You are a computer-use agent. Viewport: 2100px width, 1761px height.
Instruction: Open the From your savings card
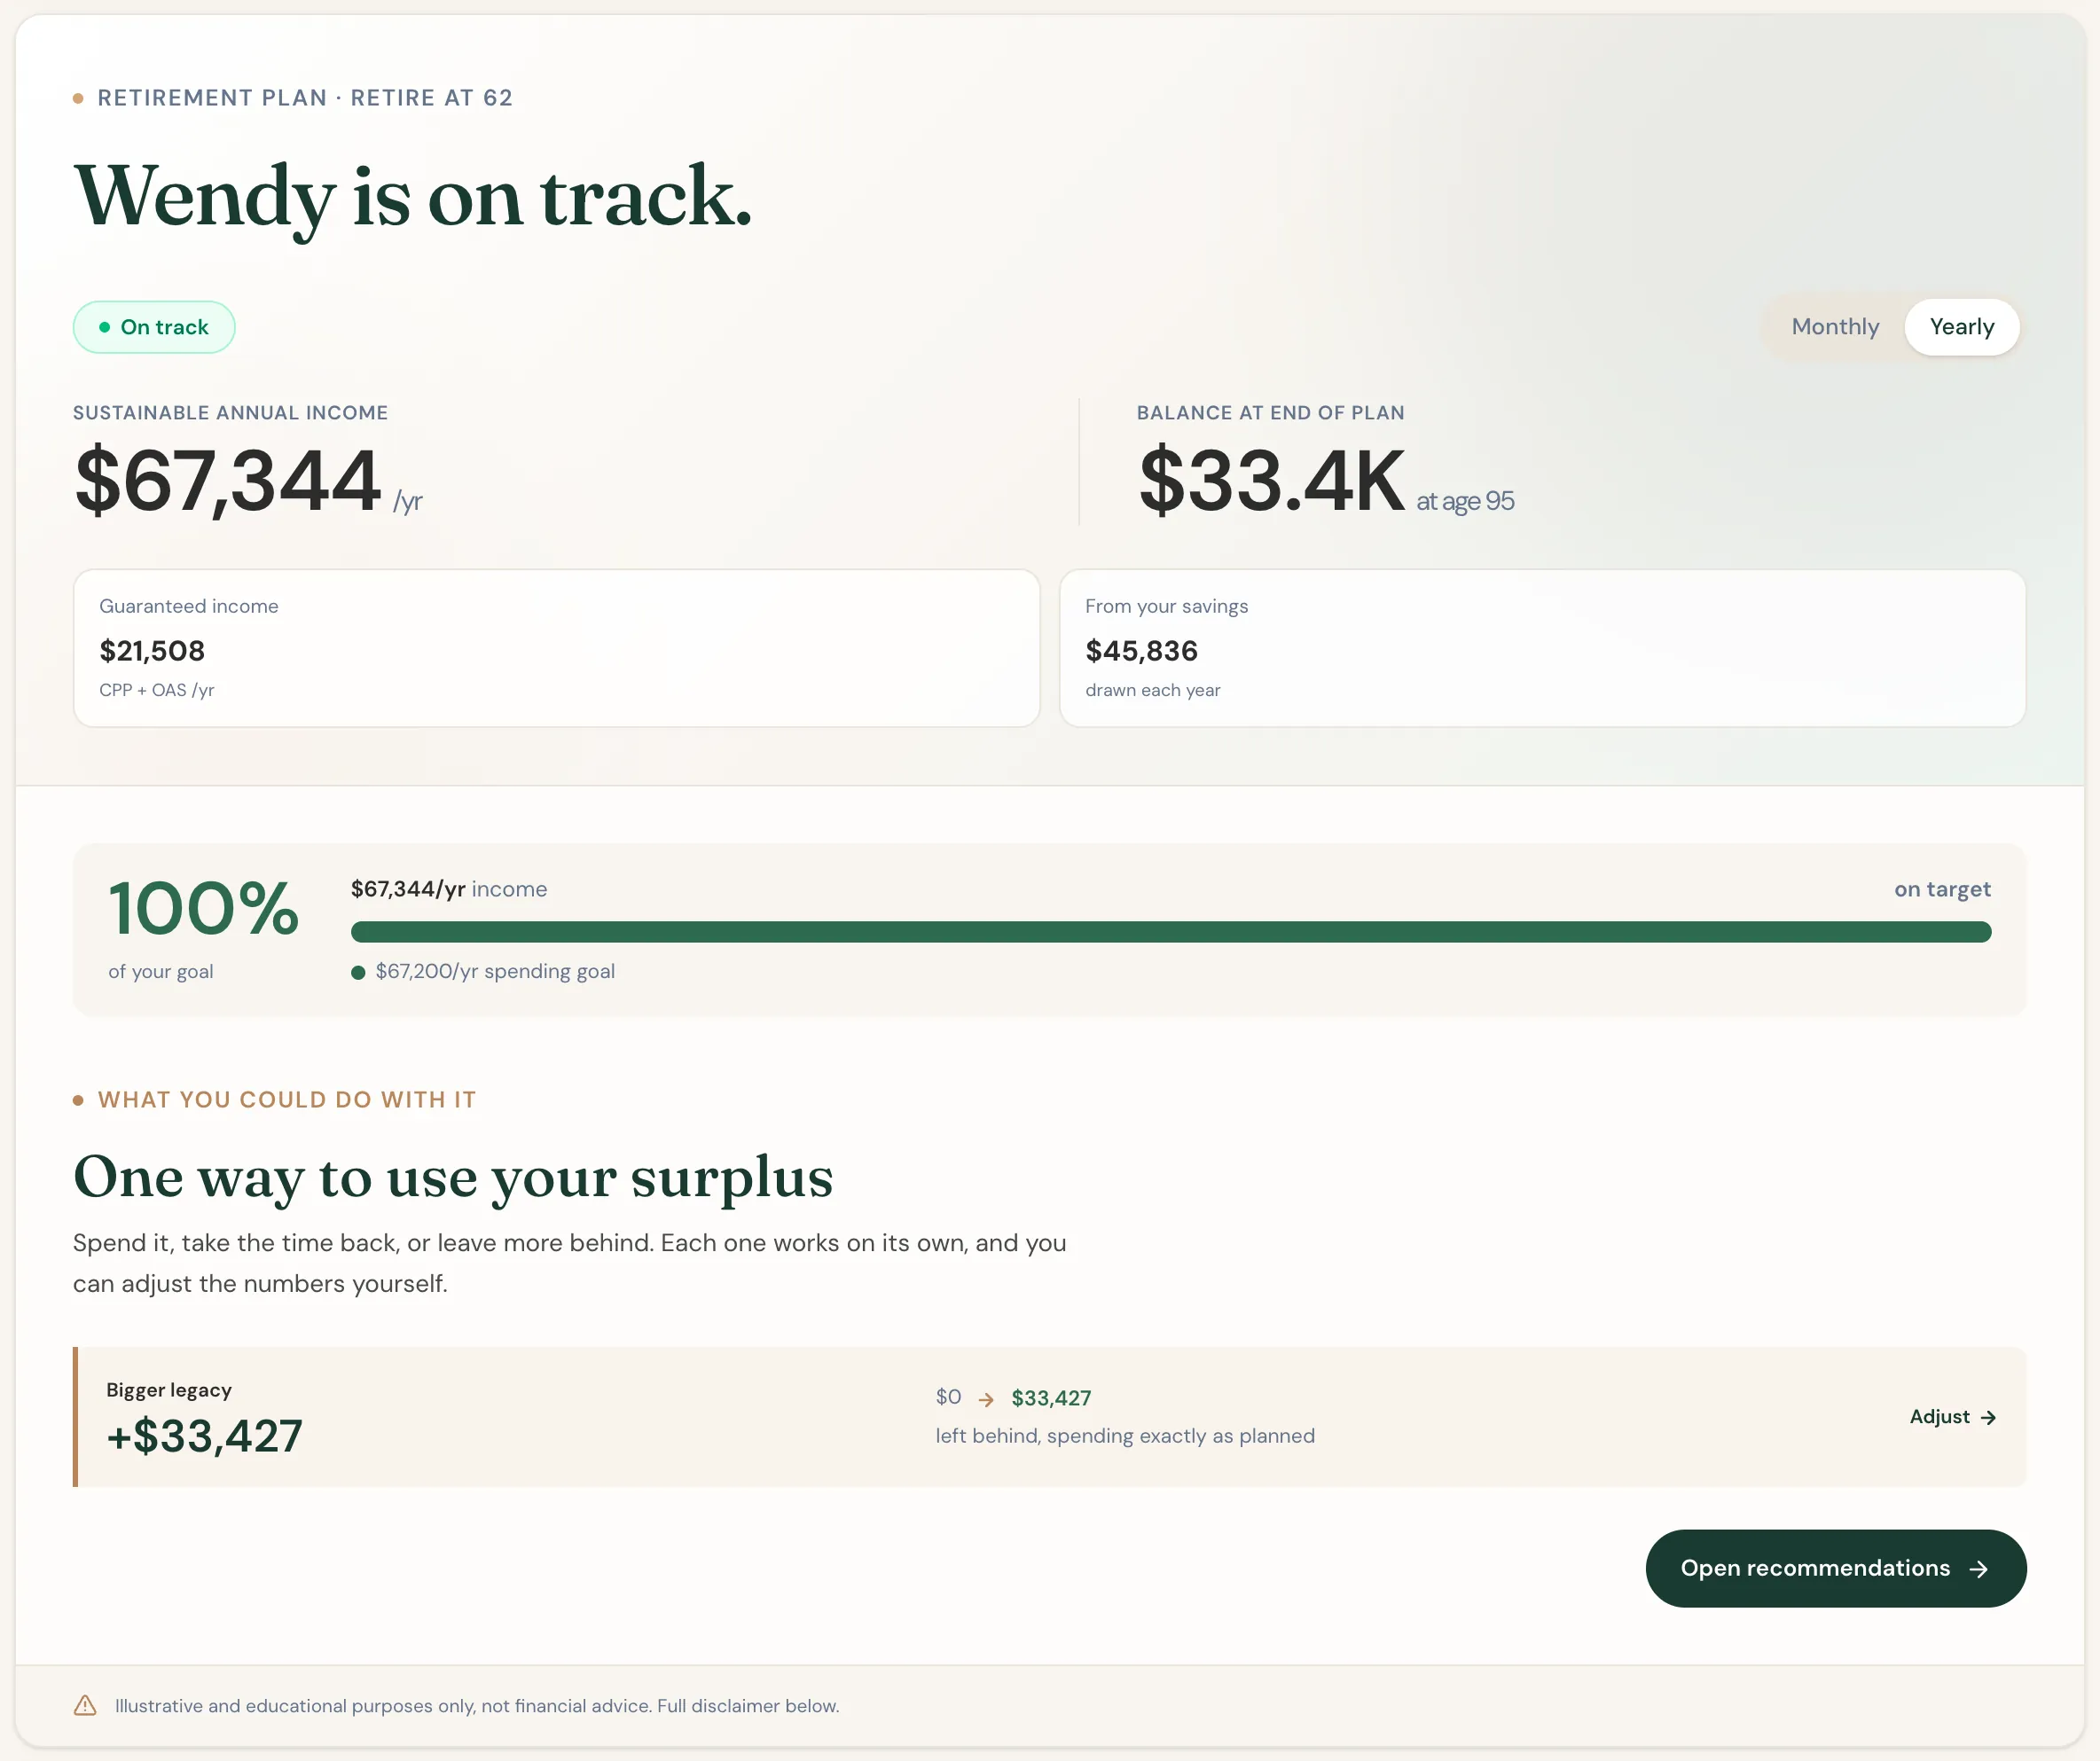tap(1542, 648)
